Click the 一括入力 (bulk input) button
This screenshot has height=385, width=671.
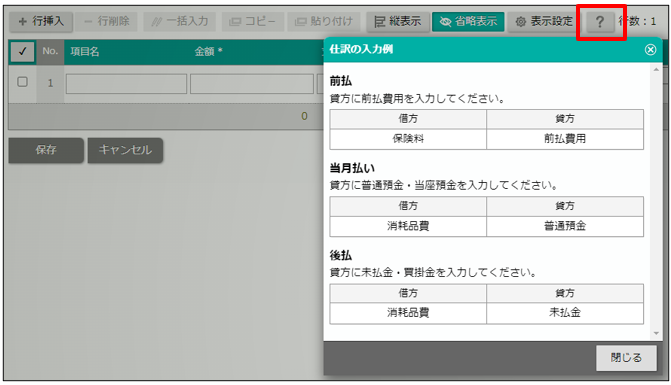click(x=180, y=21)
